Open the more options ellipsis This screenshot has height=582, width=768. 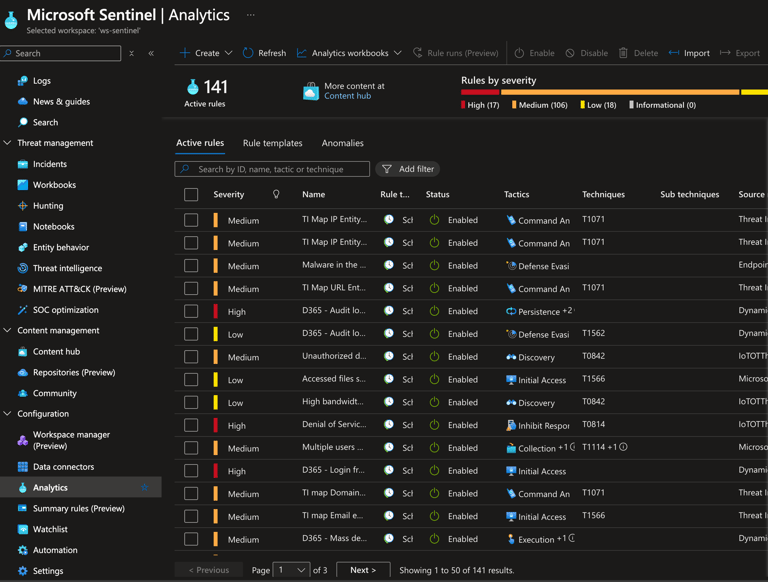coord(251,15)
